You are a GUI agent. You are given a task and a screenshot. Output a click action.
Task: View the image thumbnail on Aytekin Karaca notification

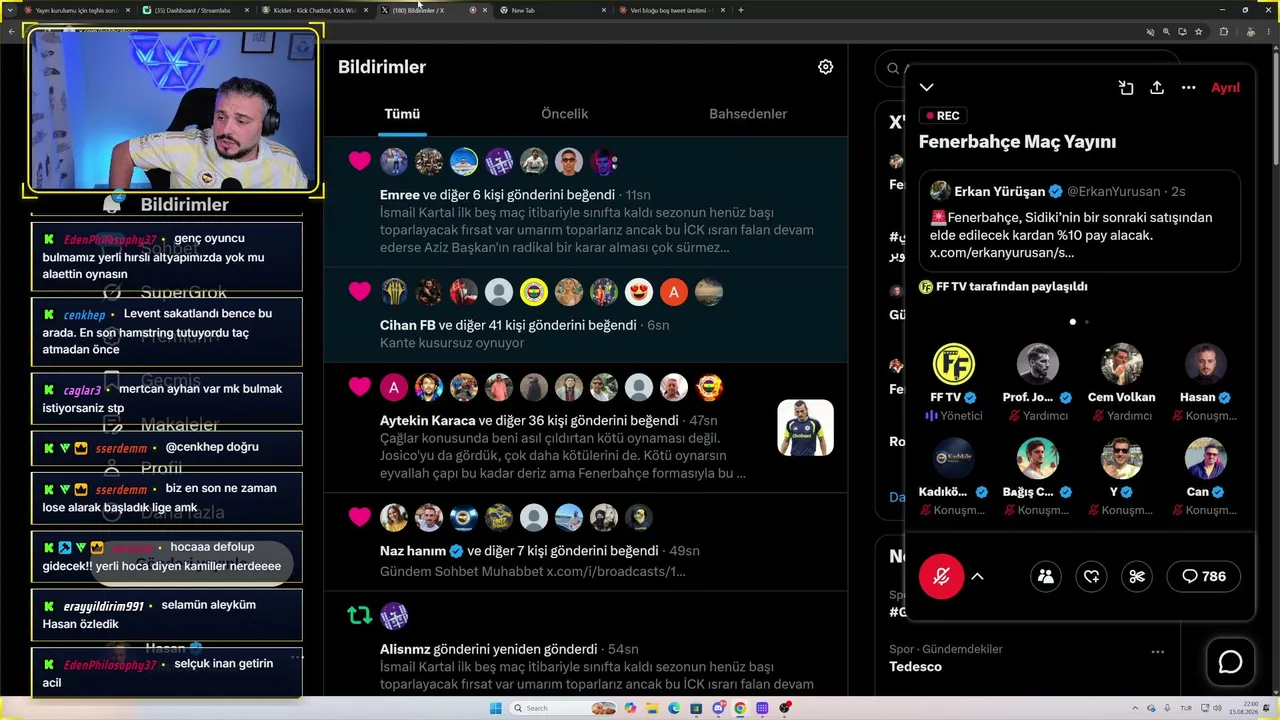pyautogui.click(x=805, y=428)
